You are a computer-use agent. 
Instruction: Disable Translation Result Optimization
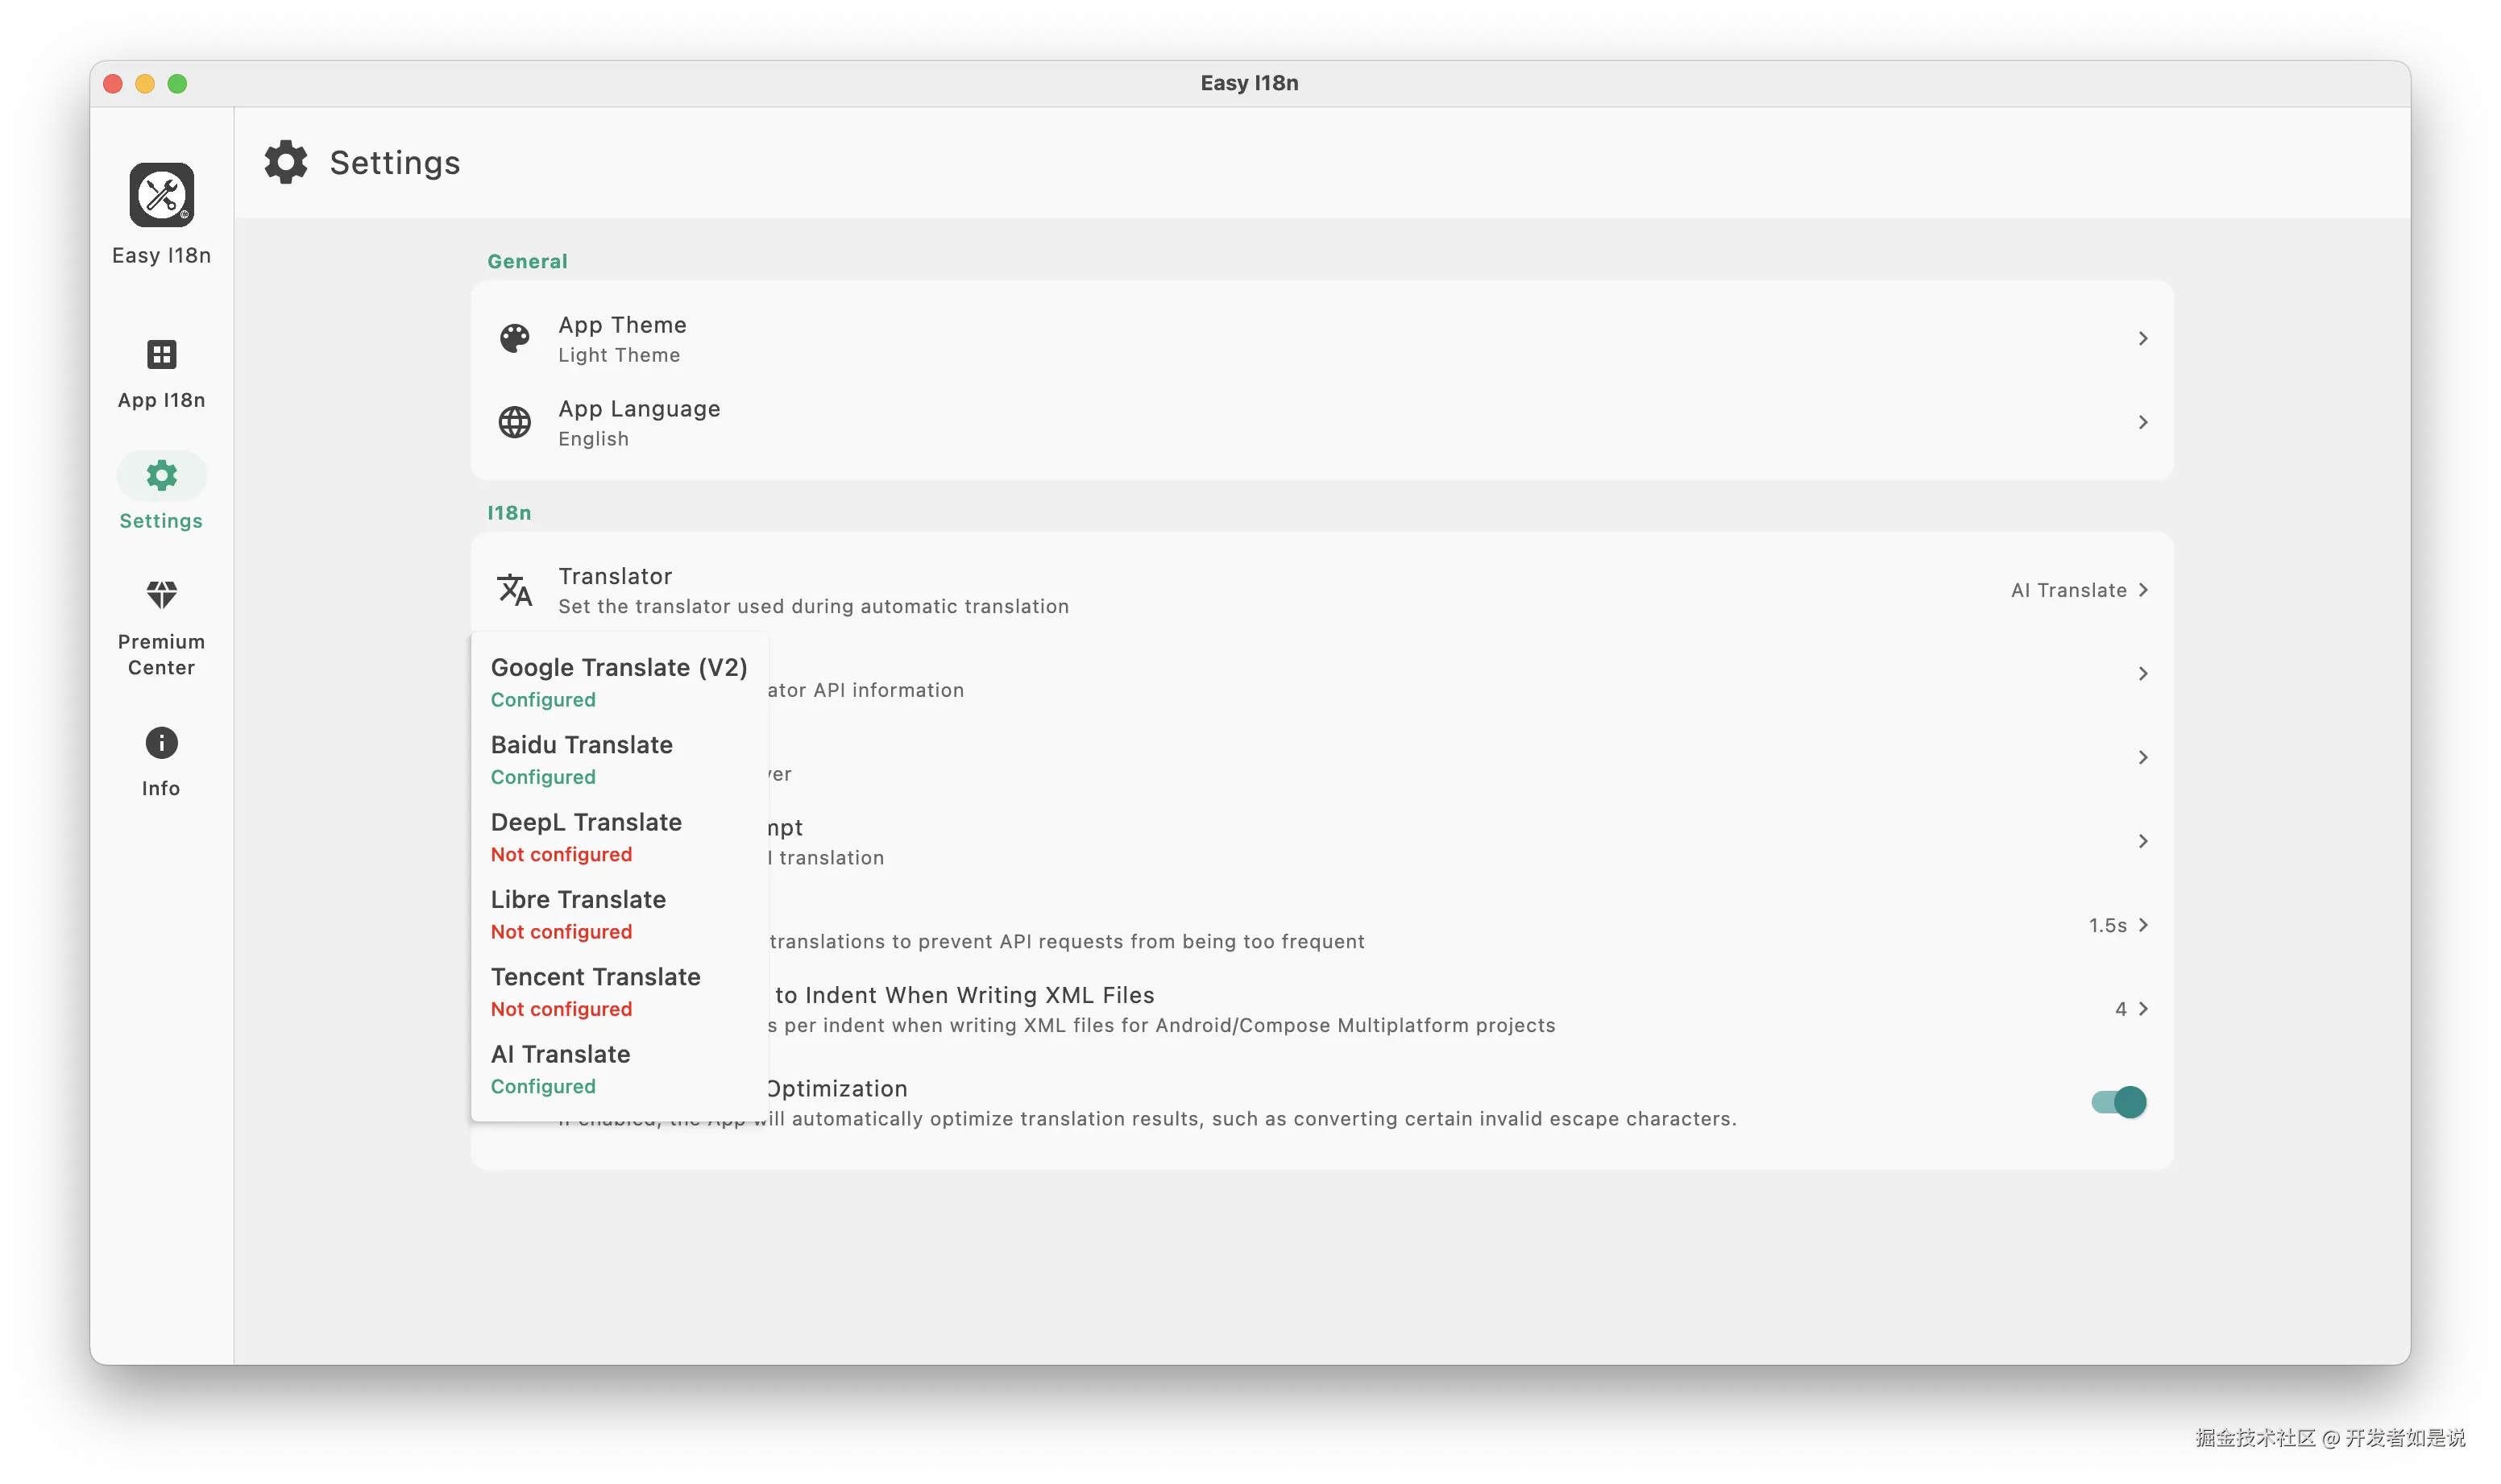click(2118, 1102)
